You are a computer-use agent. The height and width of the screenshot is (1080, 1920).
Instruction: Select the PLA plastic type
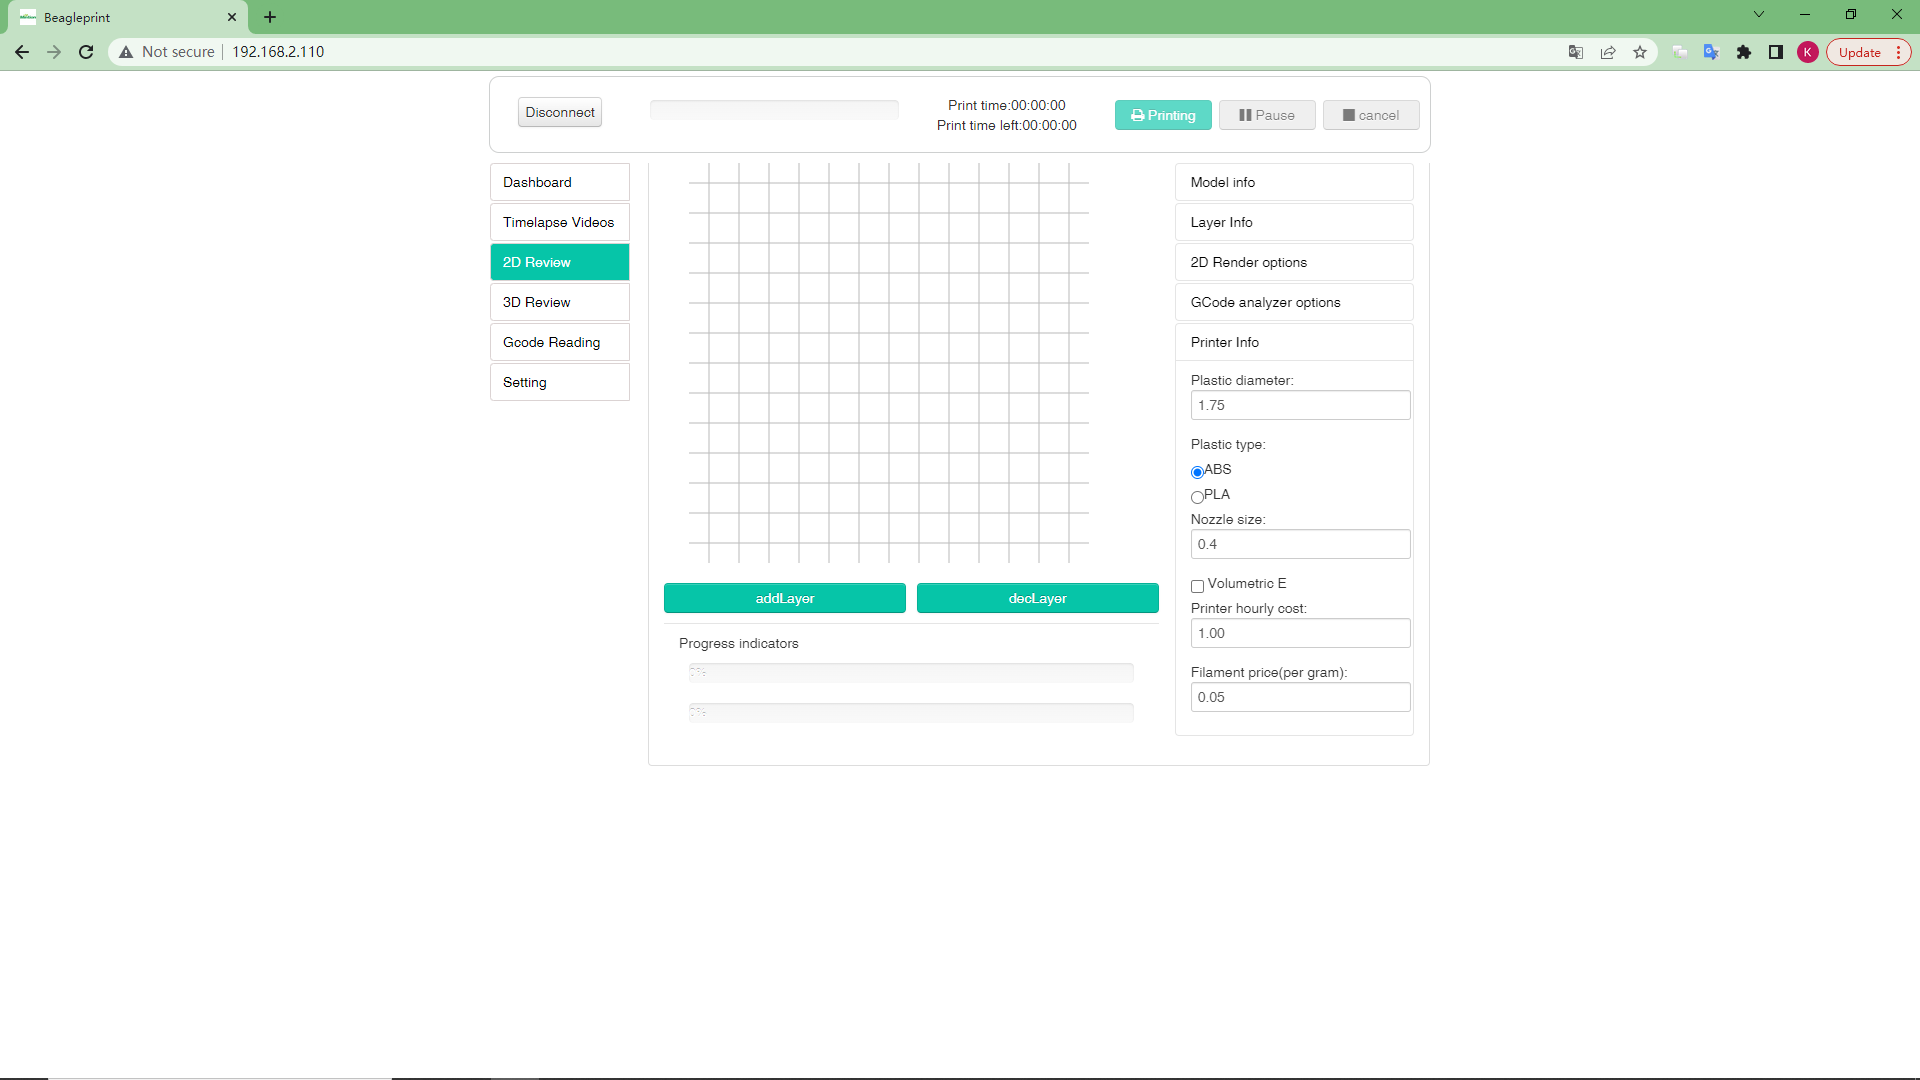click(x=1197, y=497)
